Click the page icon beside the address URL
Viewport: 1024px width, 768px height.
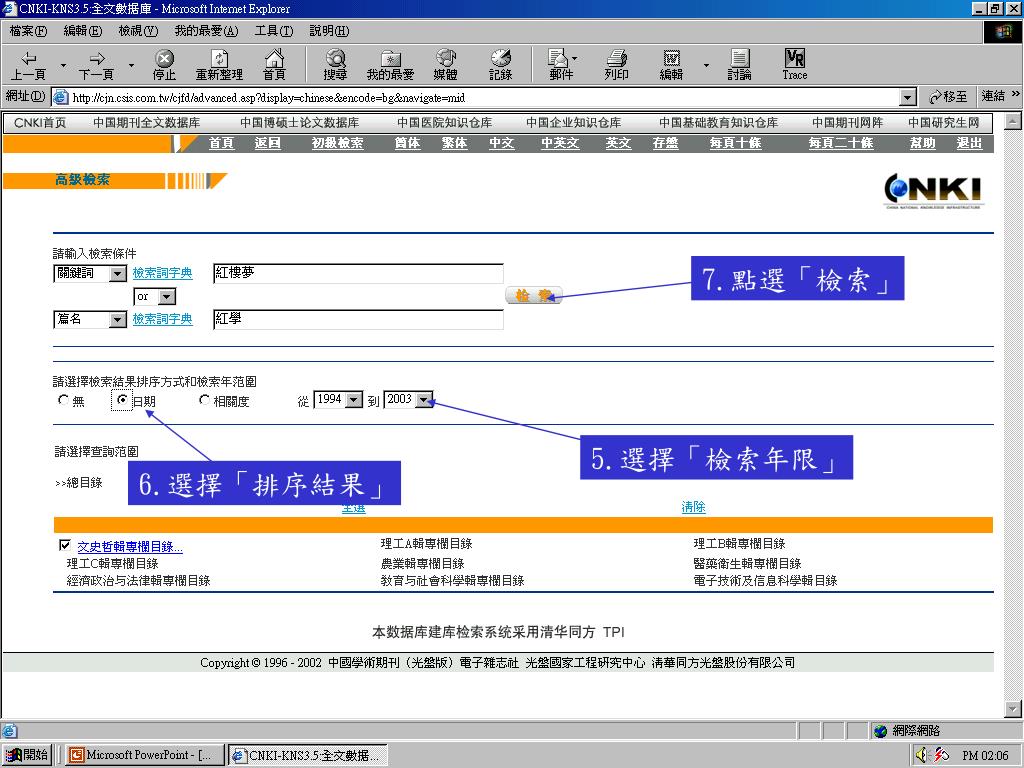60,97
